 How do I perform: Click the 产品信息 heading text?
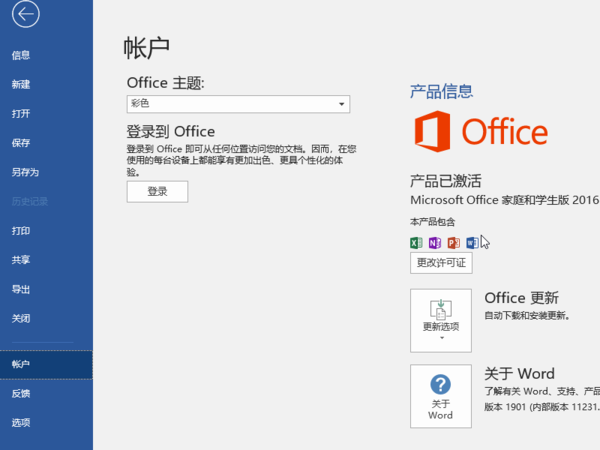coord(442,91)
